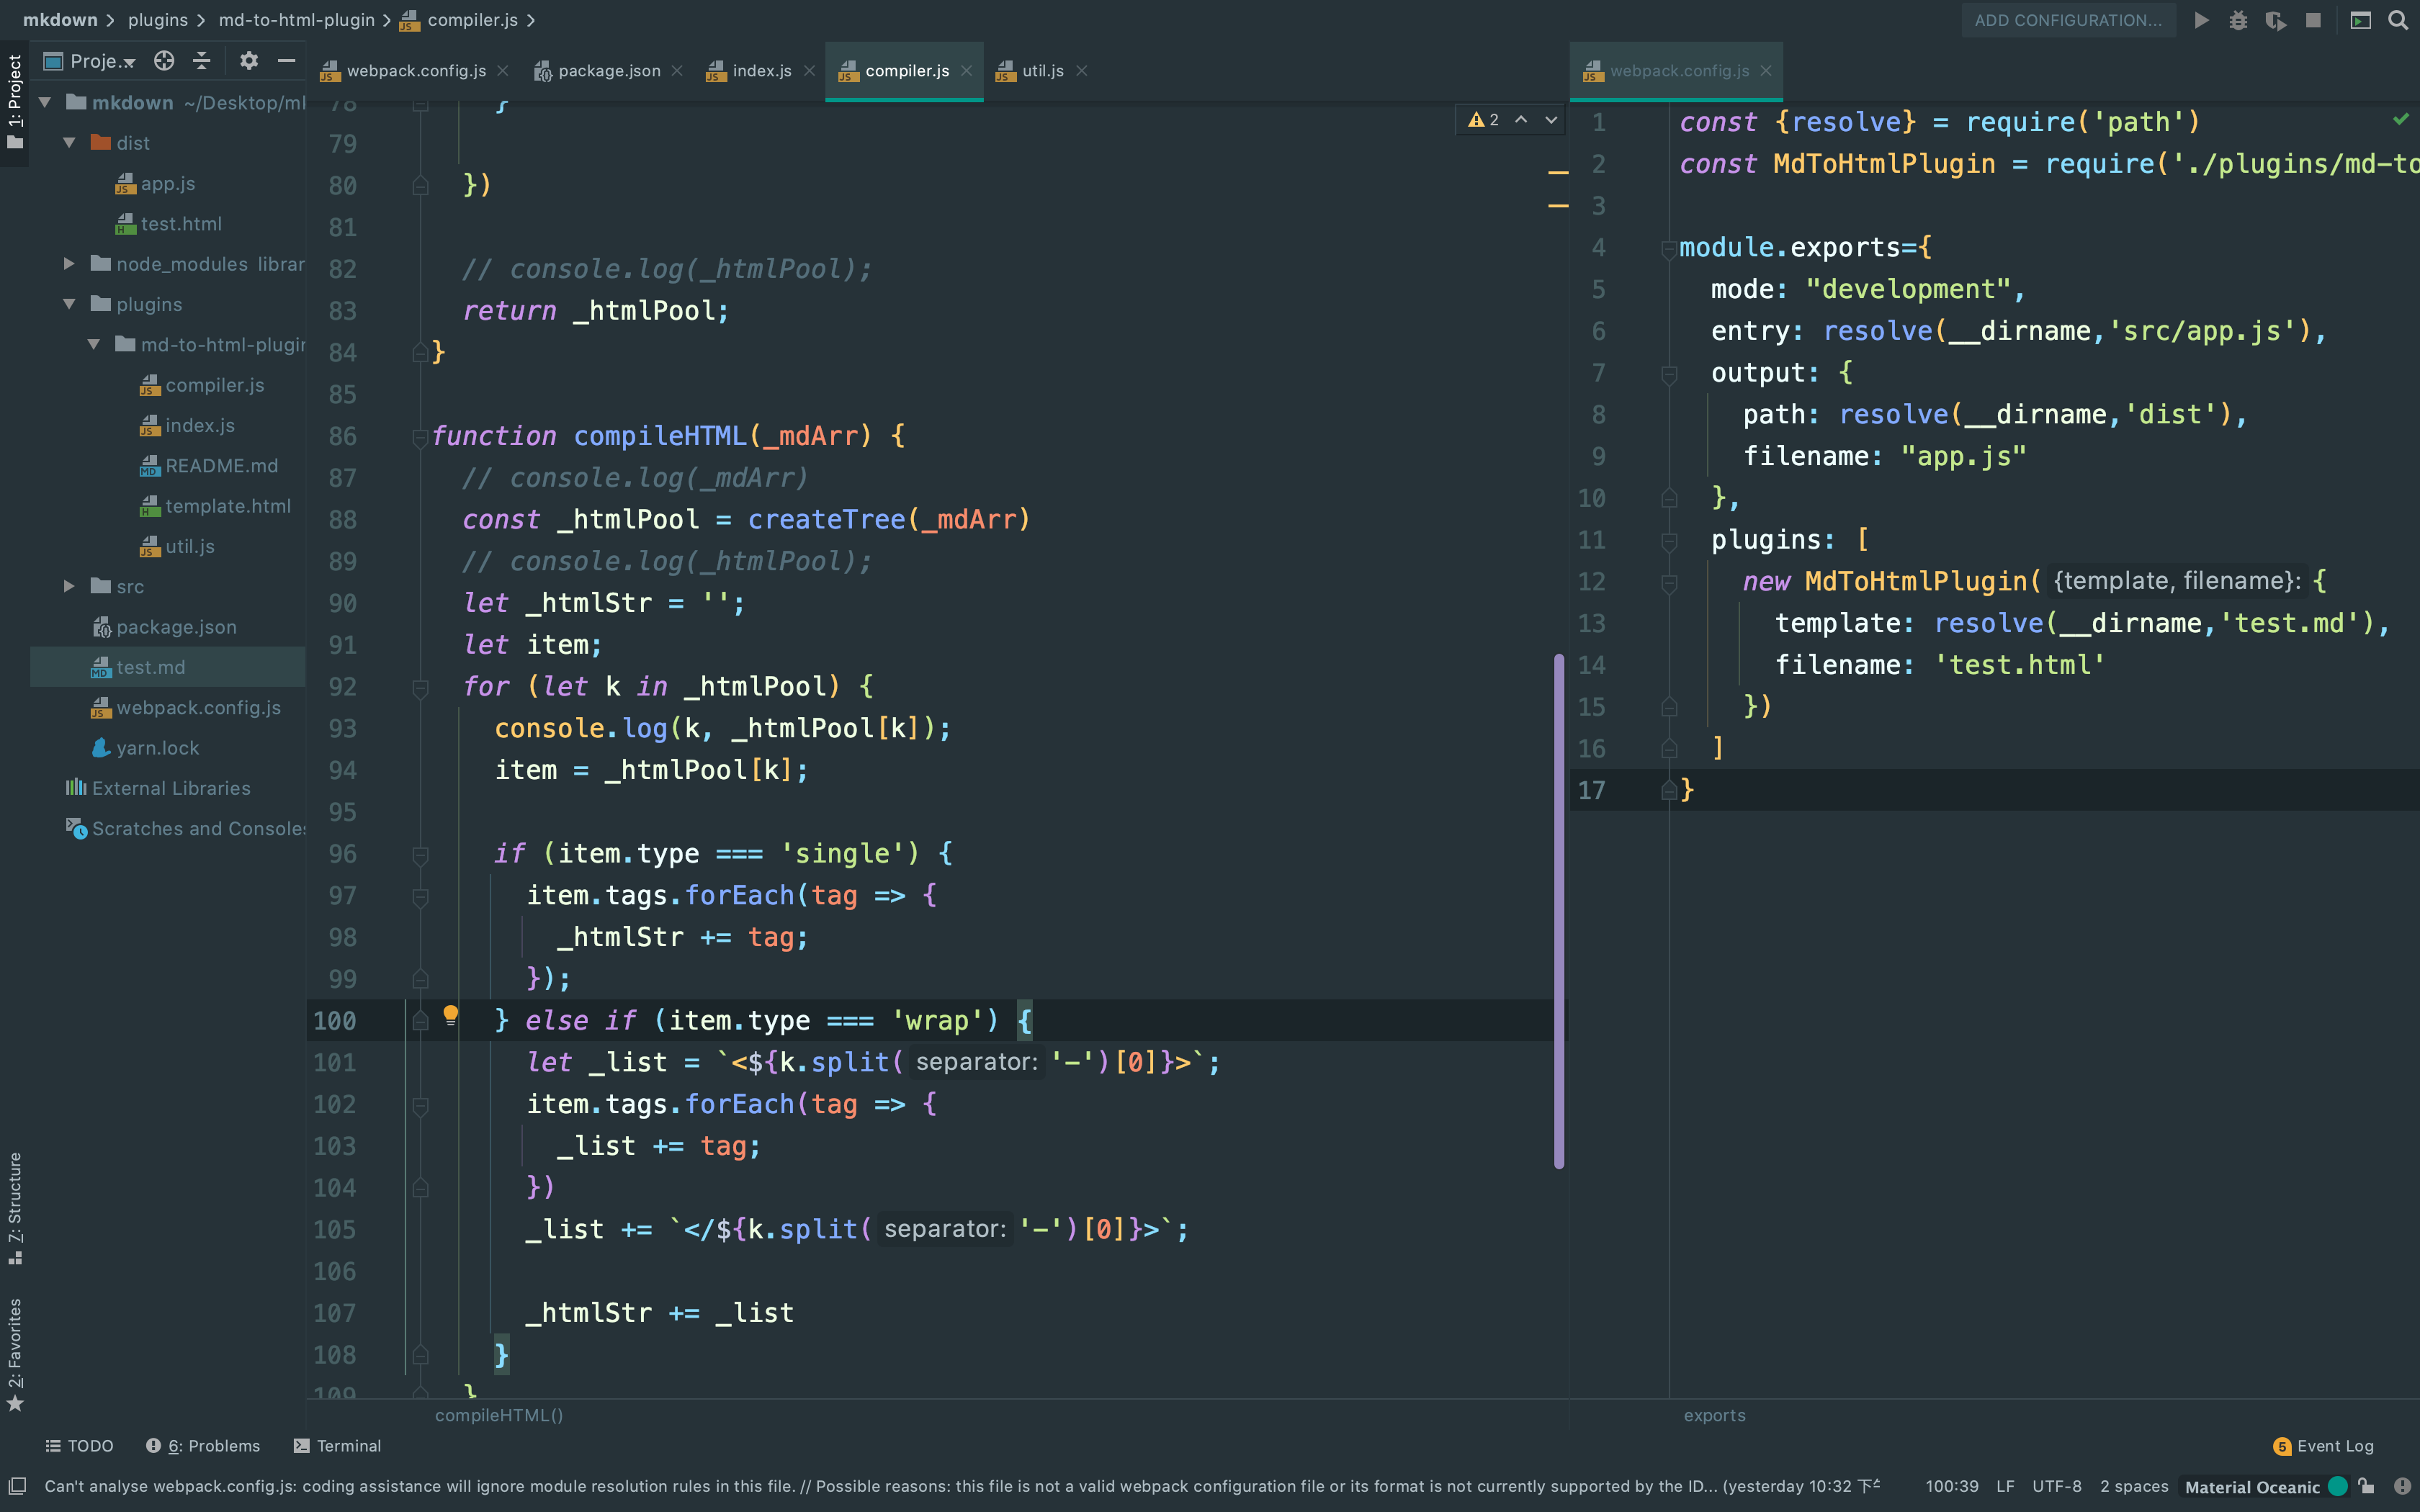Switch to the package.json tab
Image resolution: width=2420 pixels, height=1512 pixels.
[608, 71]
